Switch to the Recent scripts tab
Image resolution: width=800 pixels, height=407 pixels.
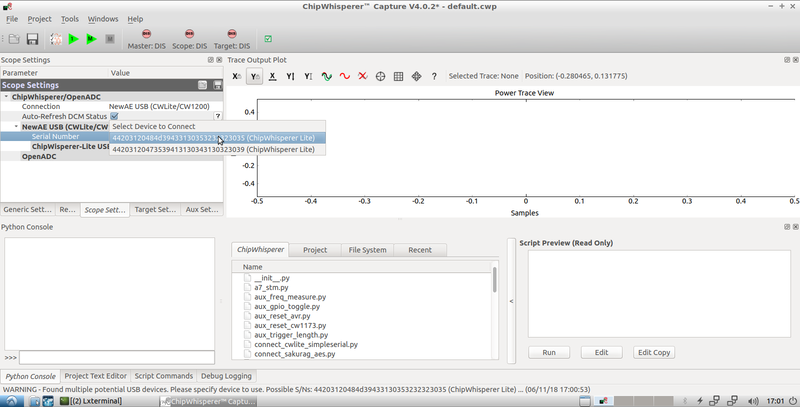coord(420,250)
